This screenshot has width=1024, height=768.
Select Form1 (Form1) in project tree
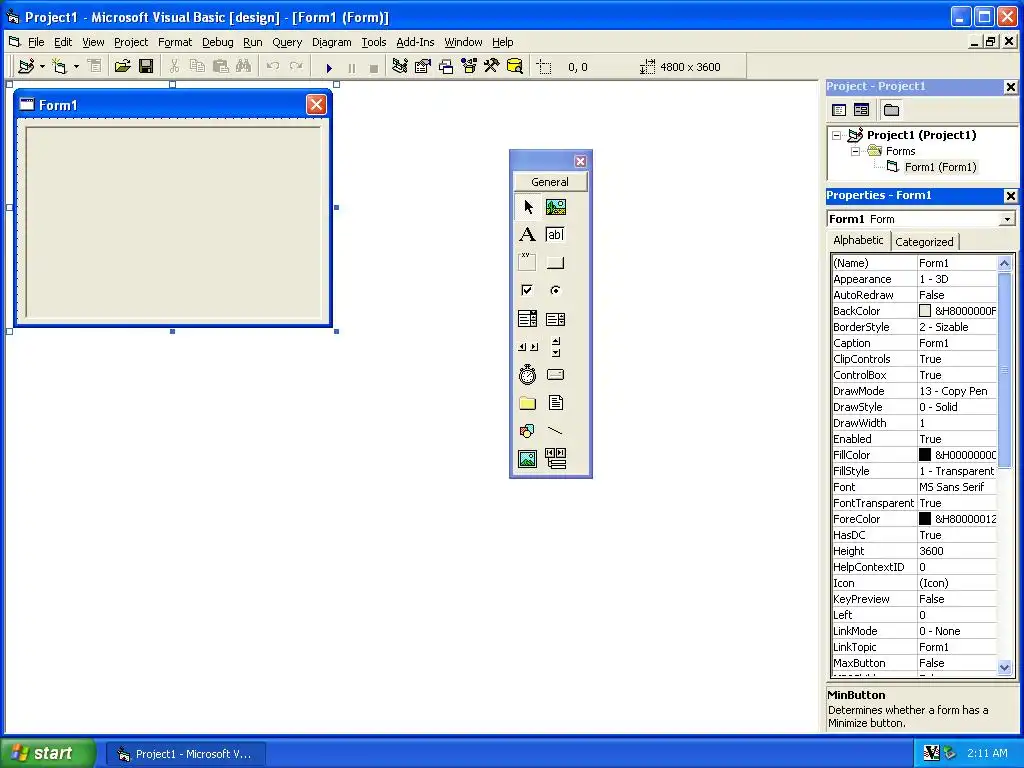coord(940,167)
